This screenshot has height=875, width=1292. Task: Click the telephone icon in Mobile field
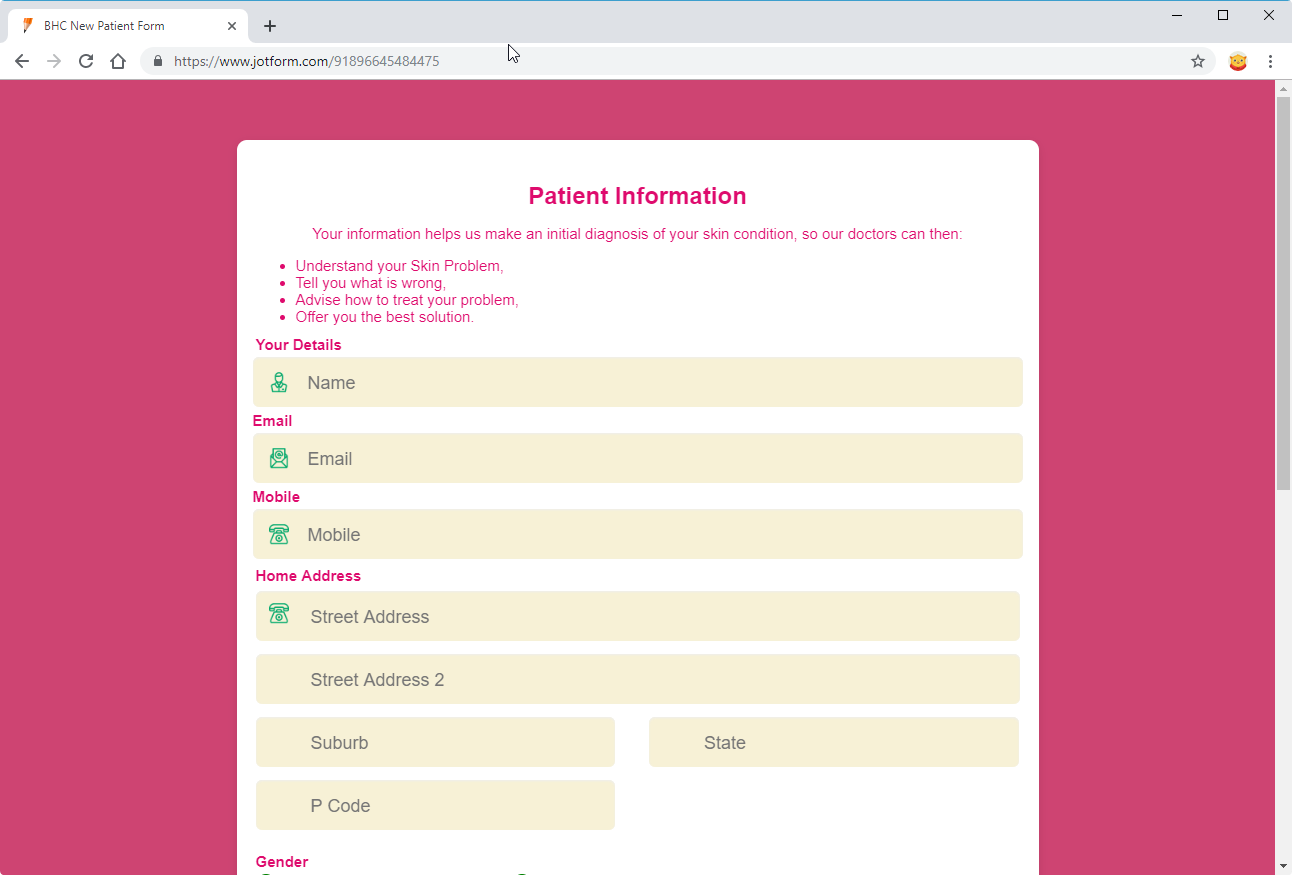tap(279, 534)
